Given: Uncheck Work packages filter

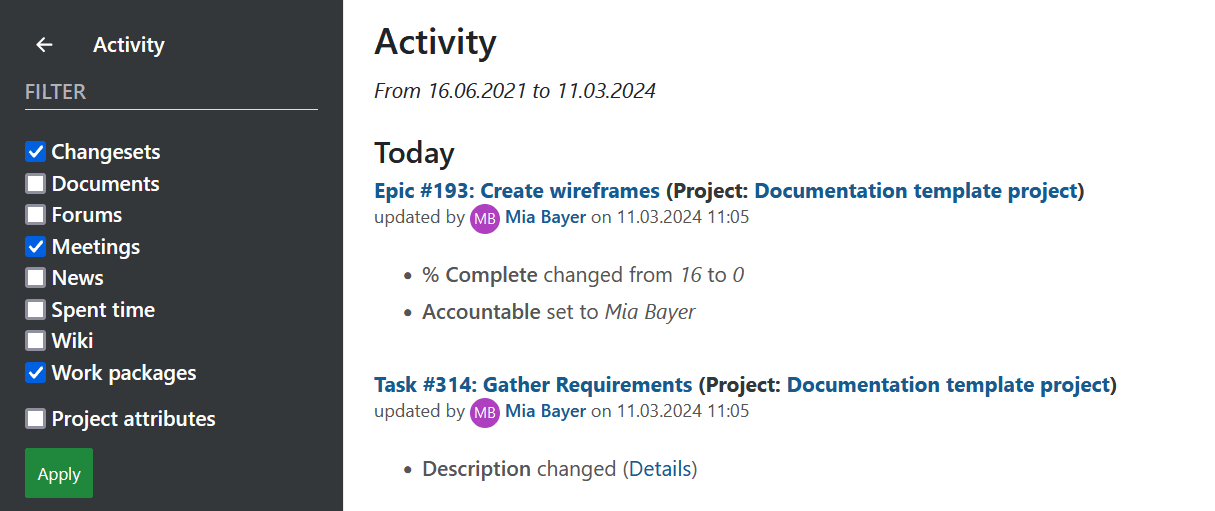Looking at the screenshot, I should point(36,373).
